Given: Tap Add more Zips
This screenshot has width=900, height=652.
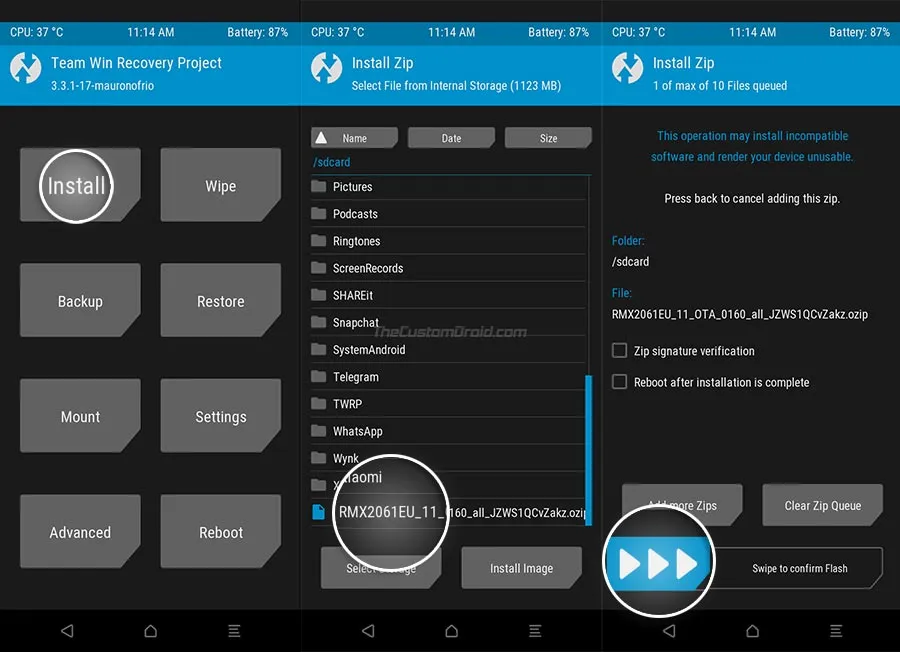Looking at the screenshot, I should [682, 505].
